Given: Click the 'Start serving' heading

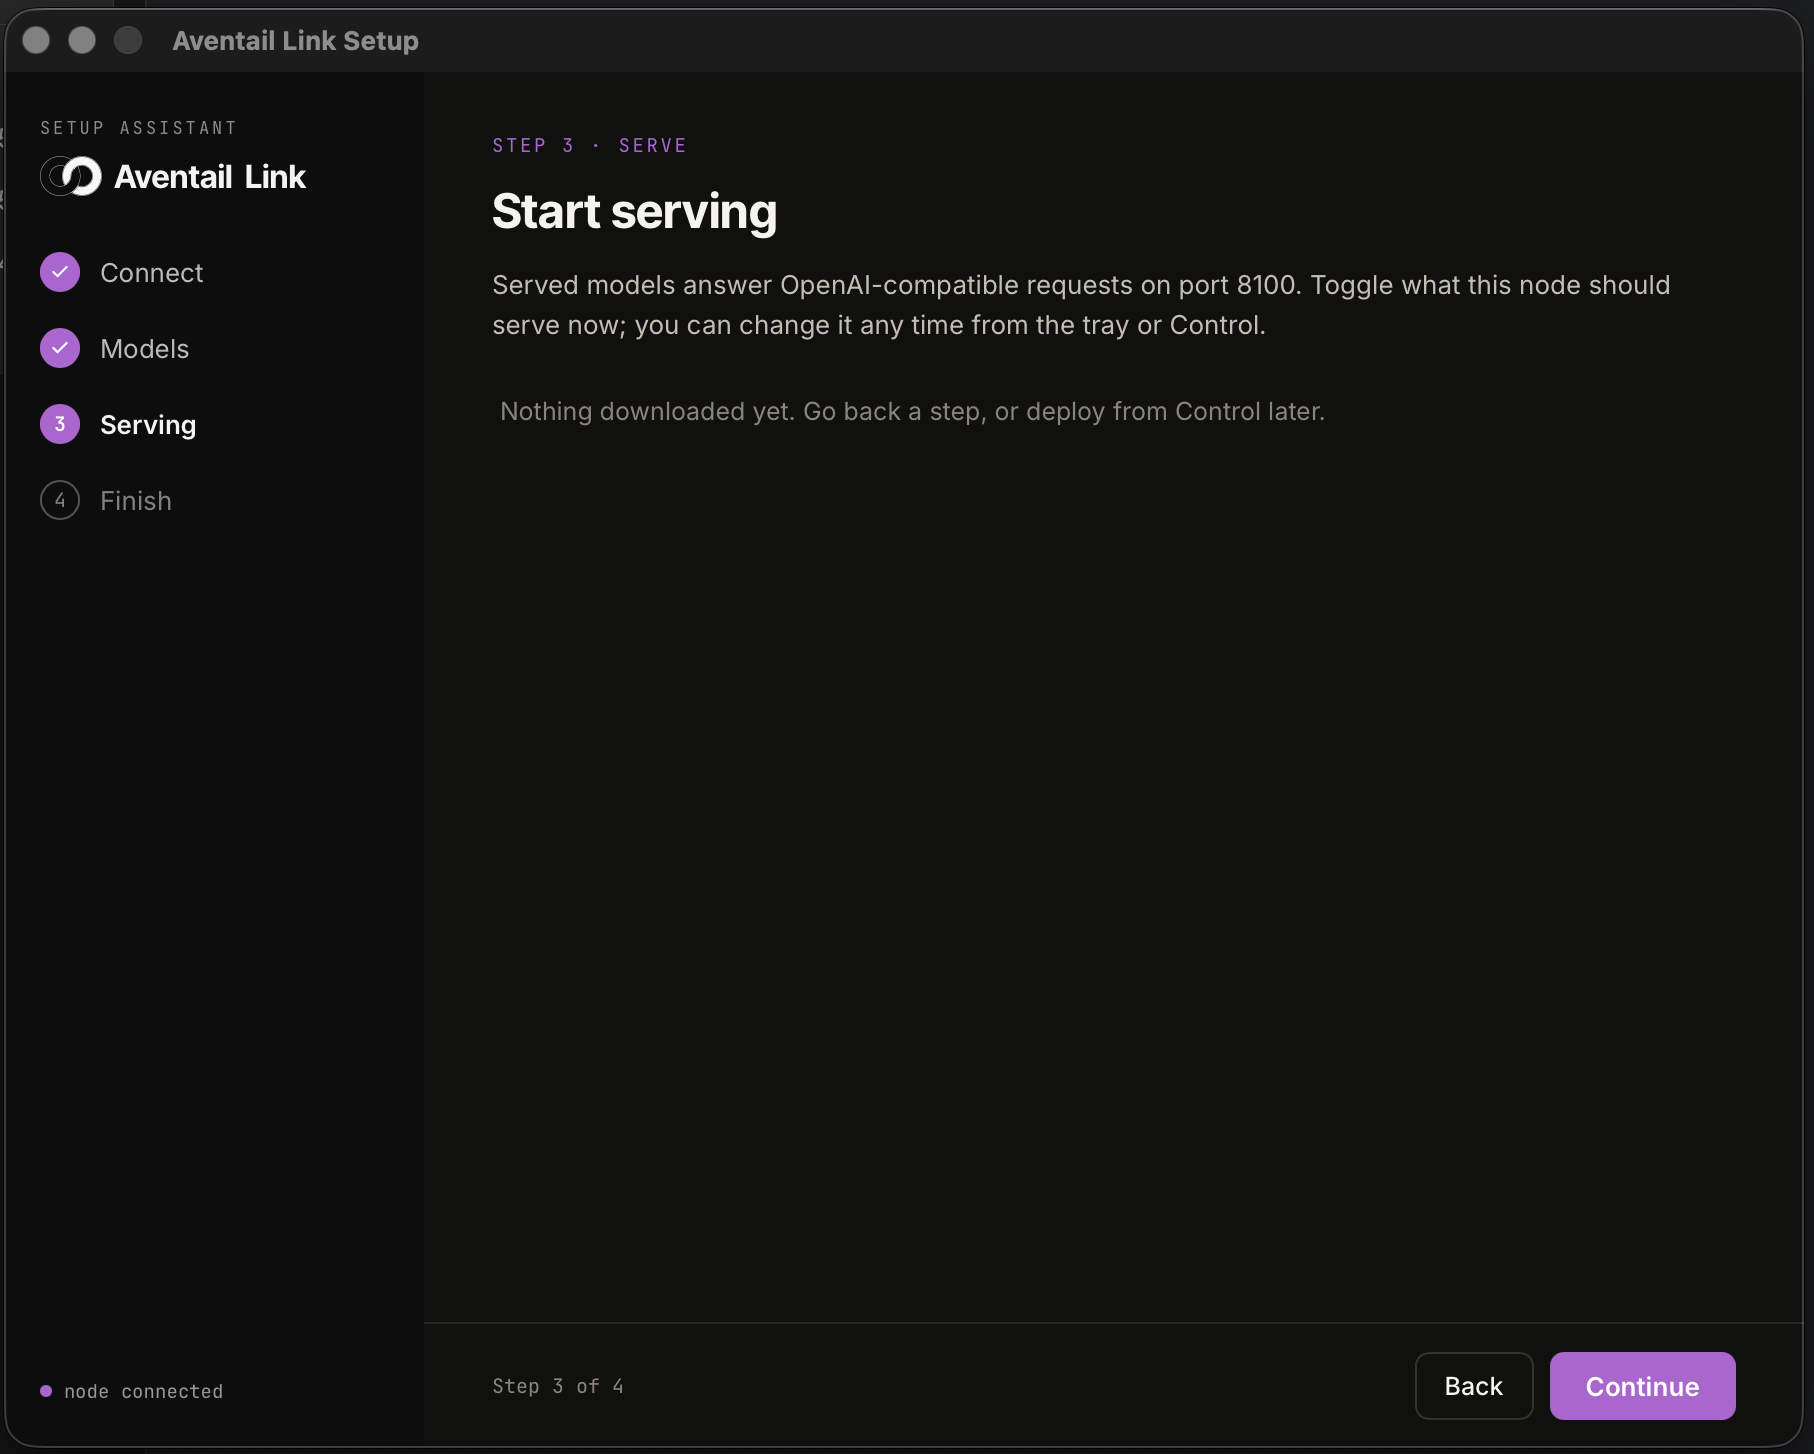Looking at the screenshot, I should point(634,212).
